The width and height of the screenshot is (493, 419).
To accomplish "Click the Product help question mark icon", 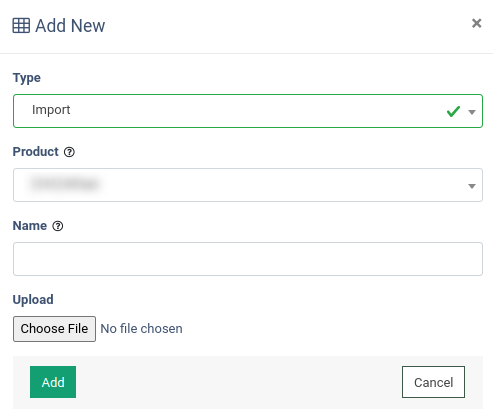I will (x=69, y=152).
